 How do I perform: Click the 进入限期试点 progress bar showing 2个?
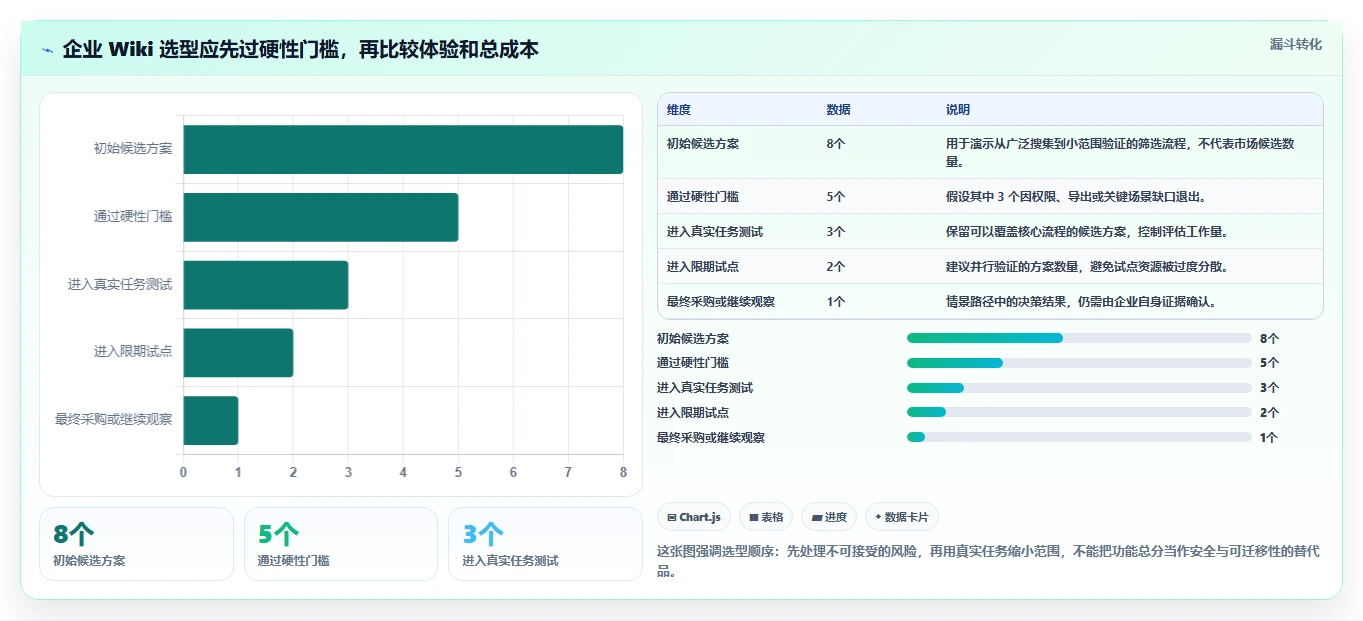(1079, 412)
